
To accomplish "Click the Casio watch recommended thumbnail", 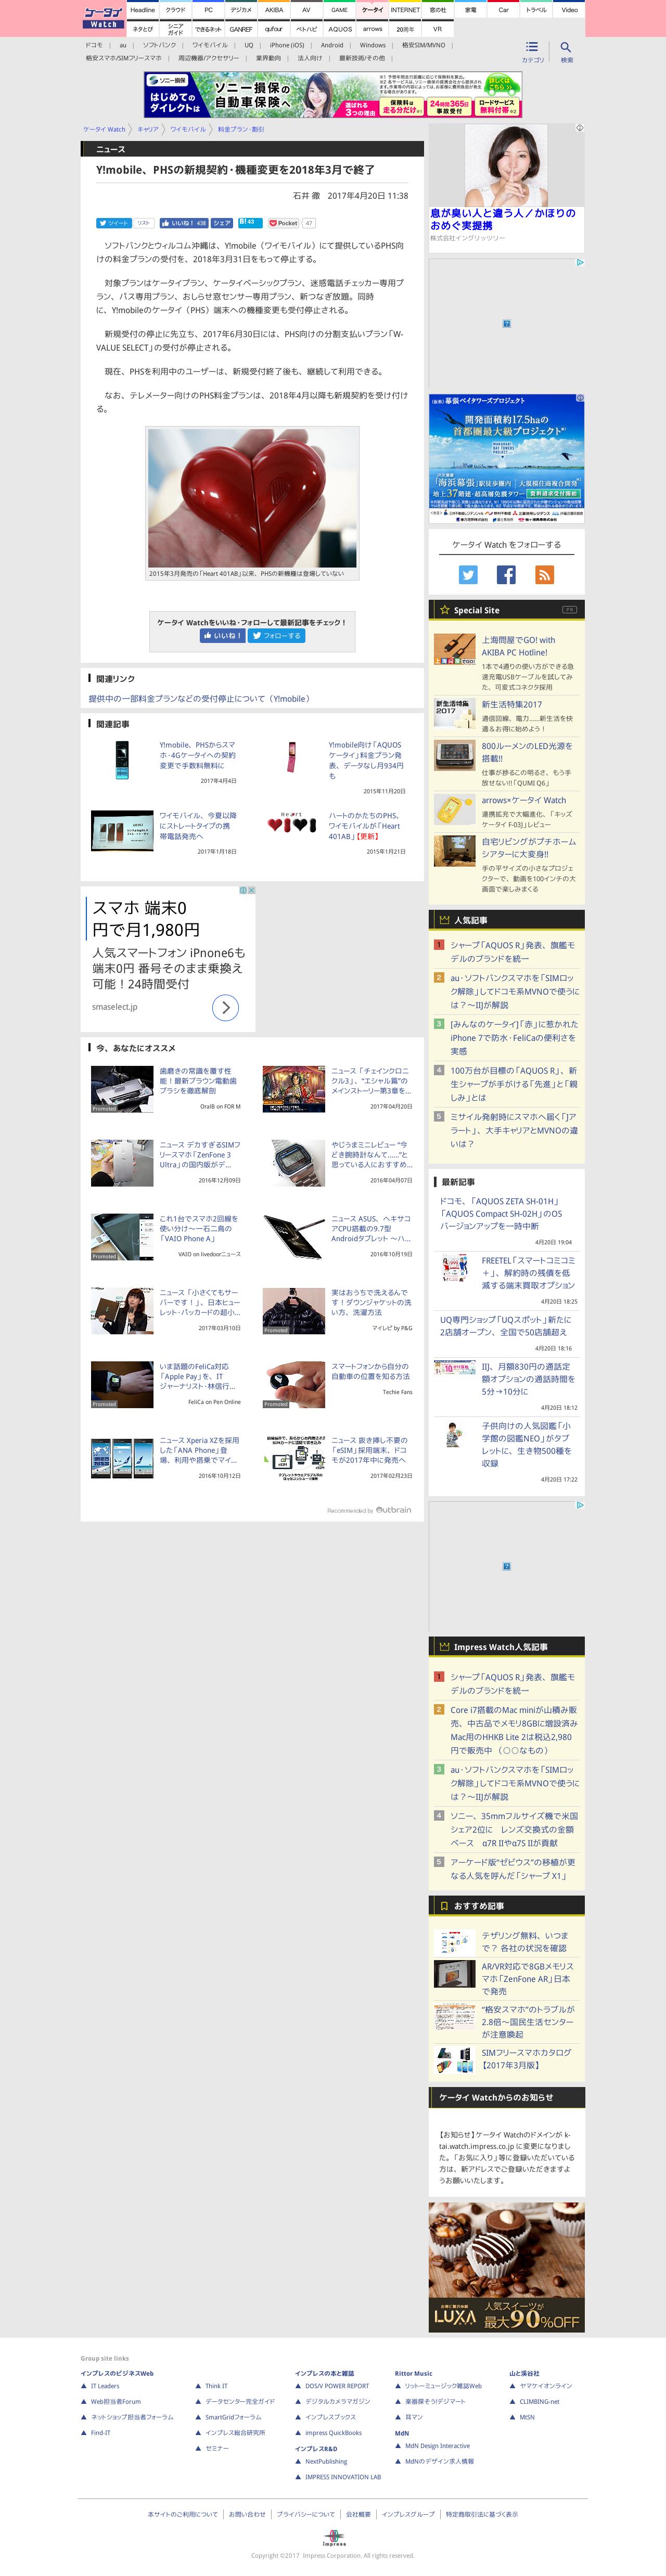I will pos(294,1162).
